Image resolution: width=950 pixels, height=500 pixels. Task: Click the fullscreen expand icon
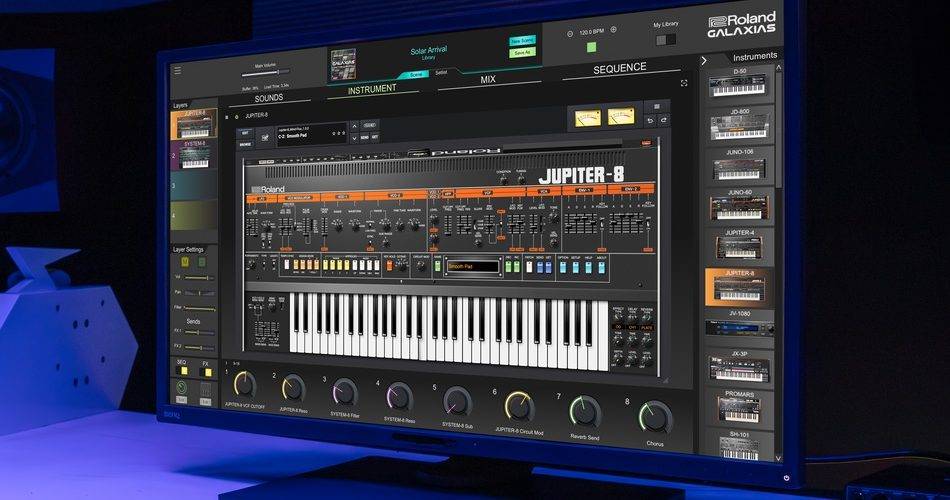(684, 83)
